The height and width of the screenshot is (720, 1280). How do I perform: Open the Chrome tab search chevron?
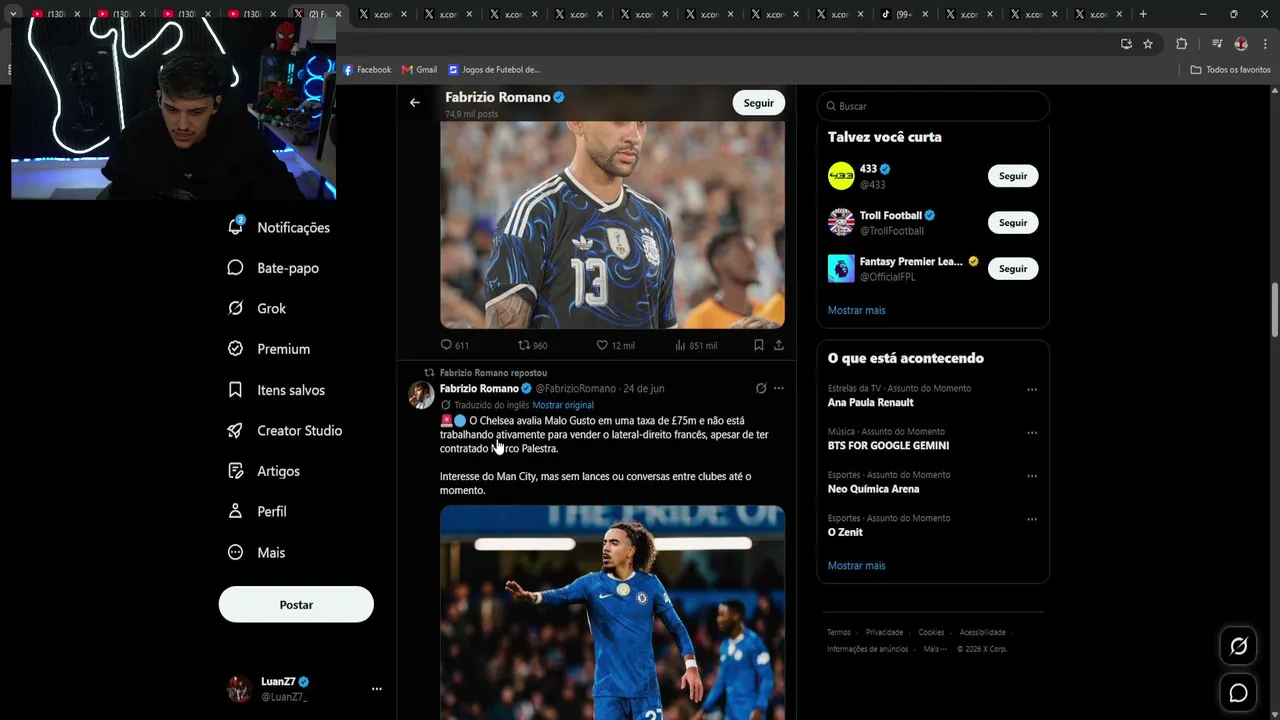pos(13,14)
